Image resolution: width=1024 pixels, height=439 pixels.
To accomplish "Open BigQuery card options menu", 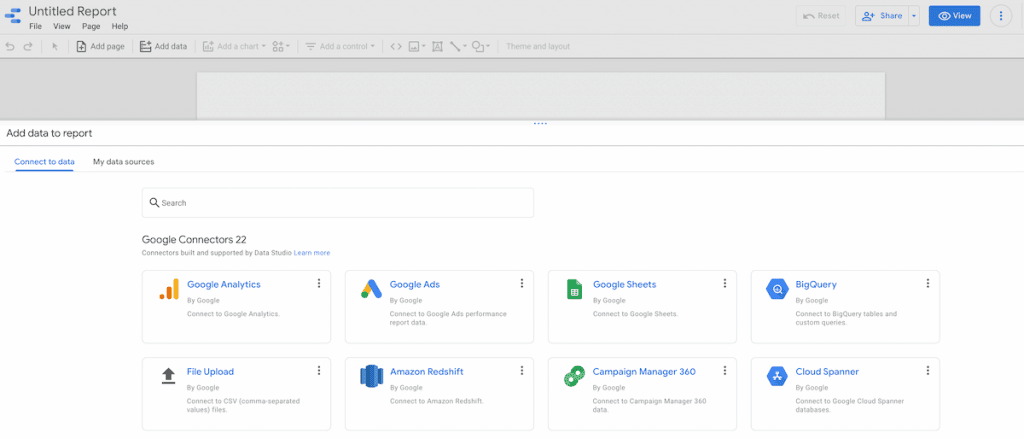I will tap(928, 283).
